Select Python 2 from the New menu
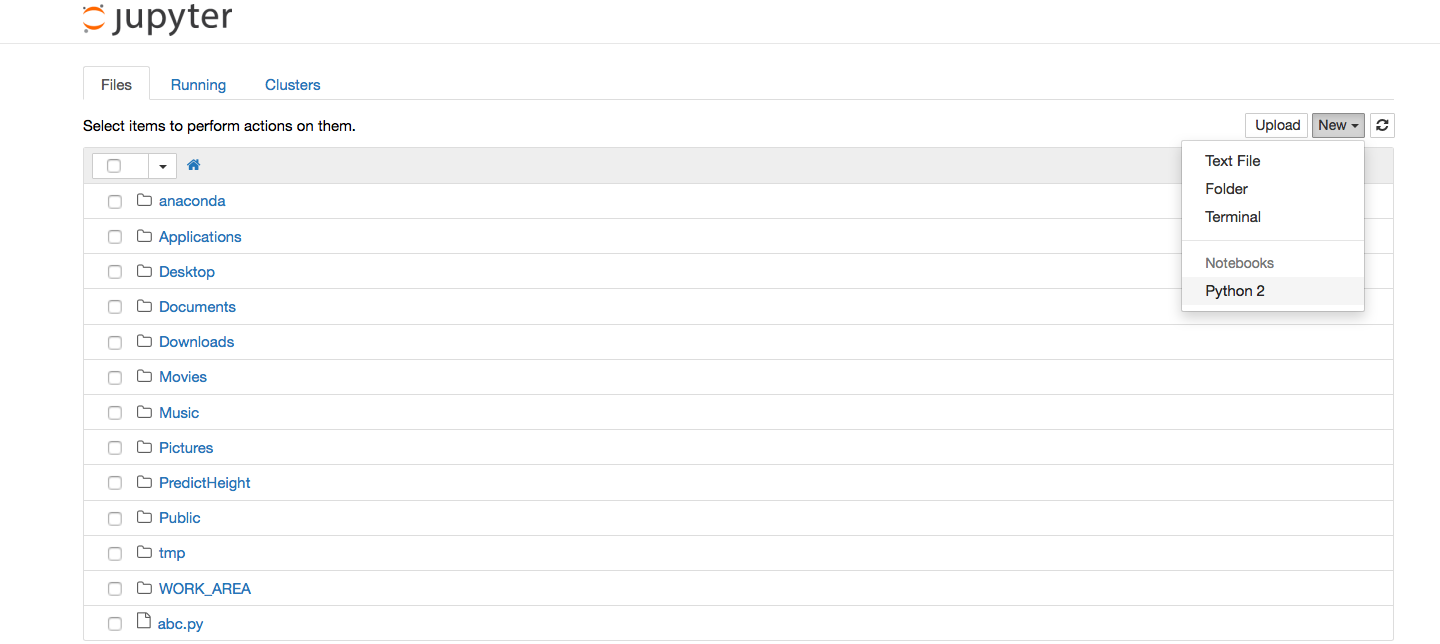The width and height of the screenshot is (1440, 644). [x=1235, y=291]
